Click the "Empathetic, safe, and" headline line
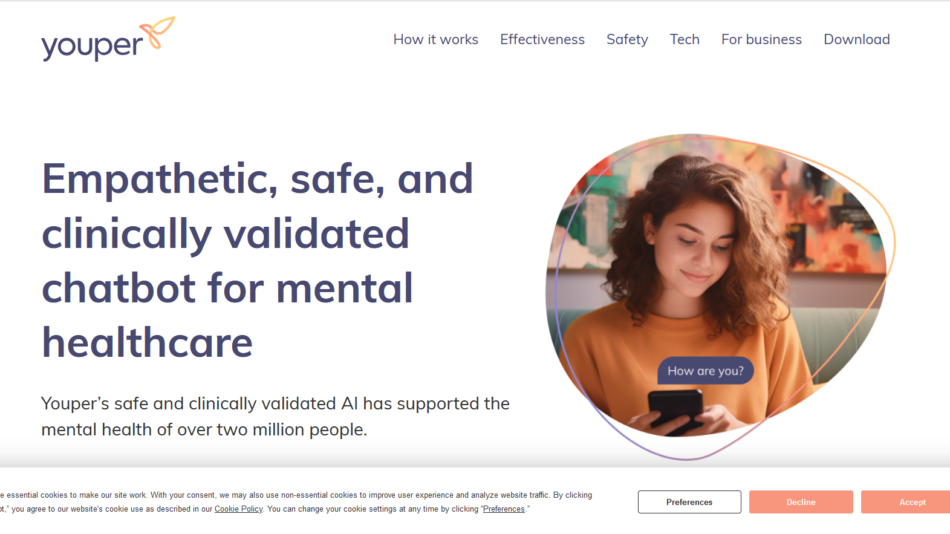950x534 pixels. pyautogui.click(x=257, y=178)
